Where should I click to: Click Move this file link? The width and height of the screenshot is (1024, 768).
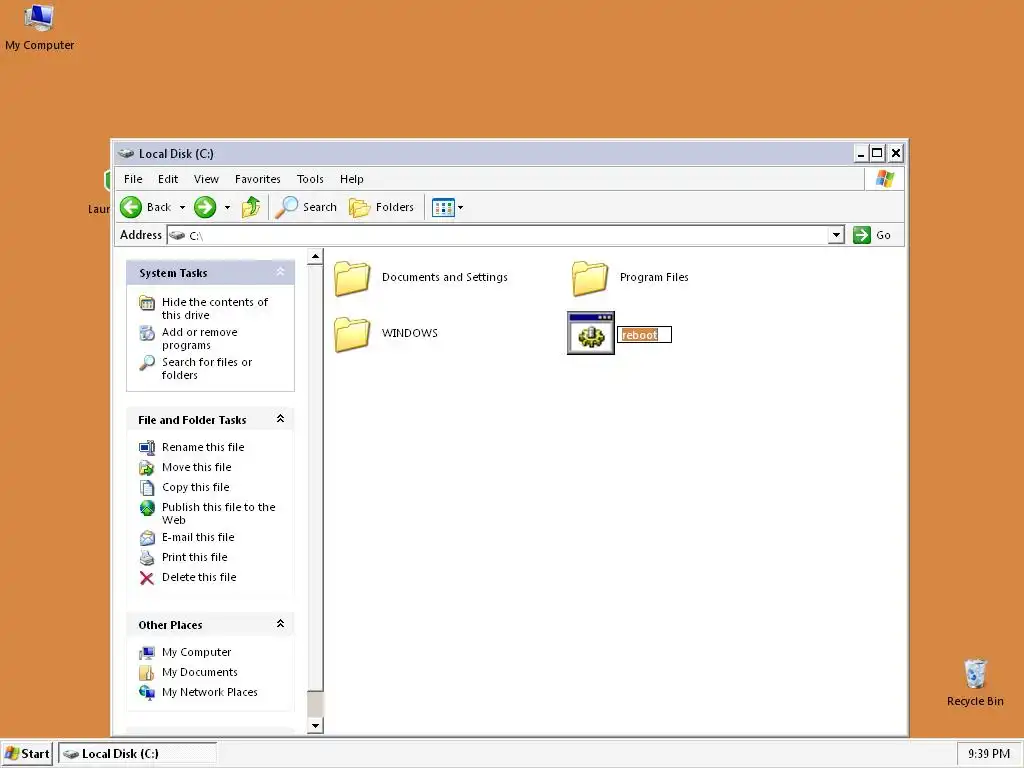tap(197, 468)
